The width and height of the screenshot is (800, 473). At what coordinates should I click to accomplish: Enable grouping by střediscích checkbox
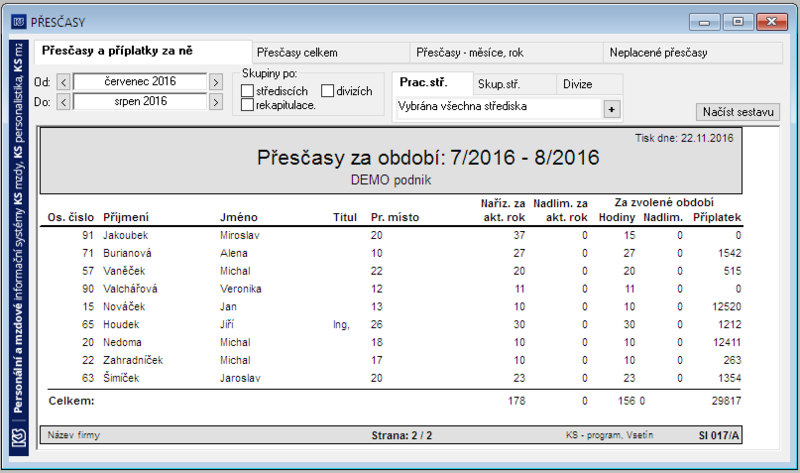[x=247, y=91]
